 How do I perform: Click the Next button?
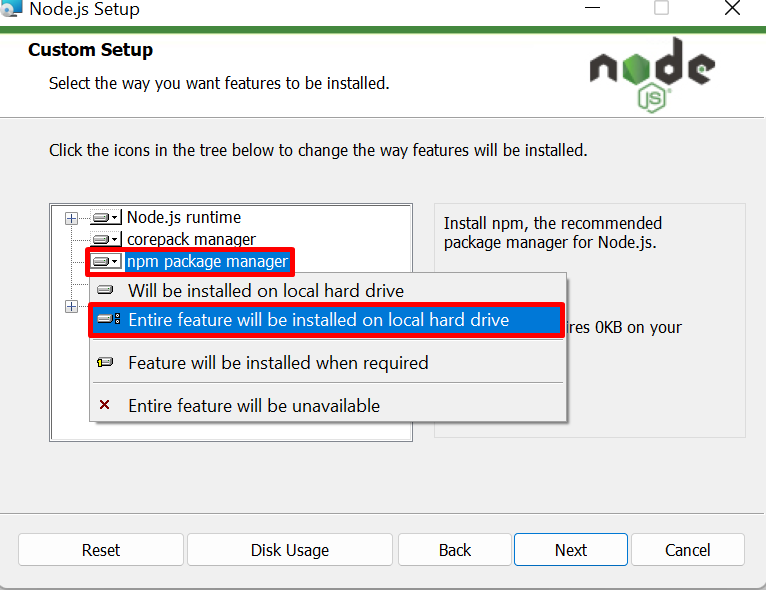tap(571, 550)
